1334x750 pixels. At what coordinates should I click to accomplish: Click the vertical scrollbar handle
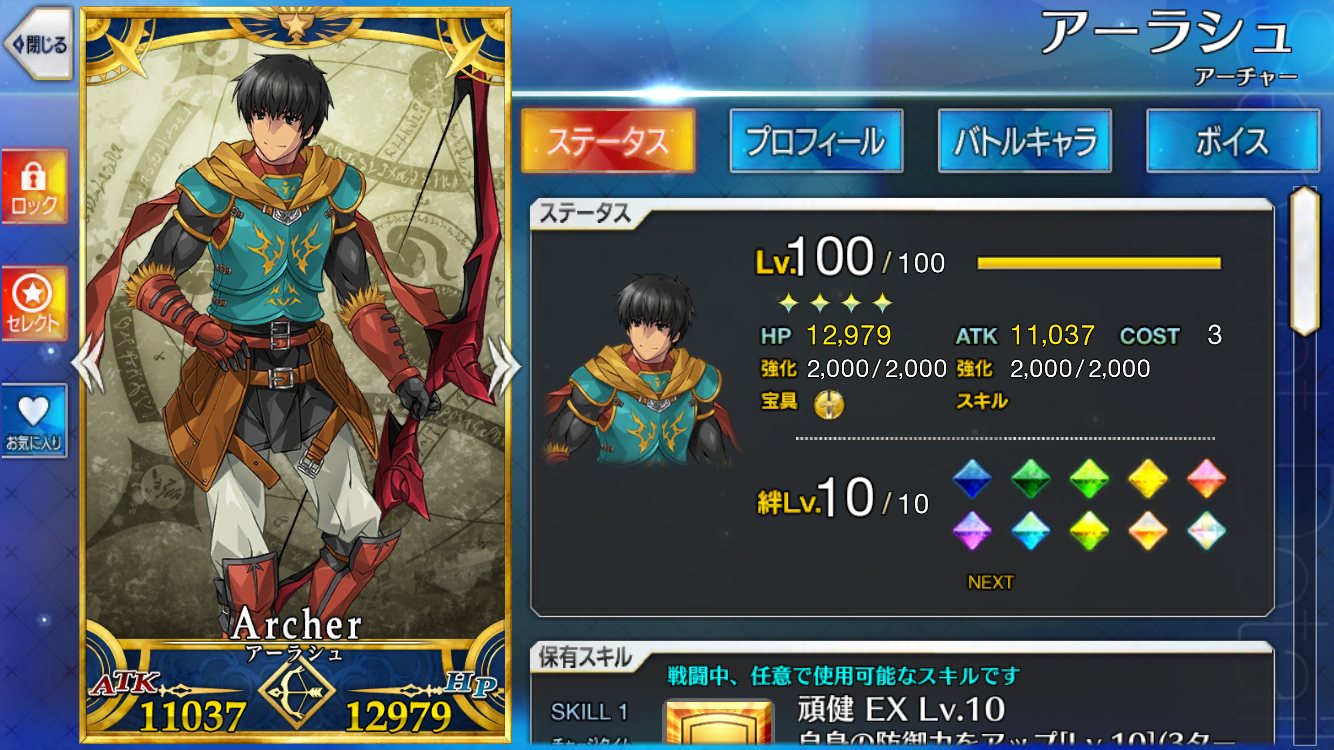point(1305,260)
